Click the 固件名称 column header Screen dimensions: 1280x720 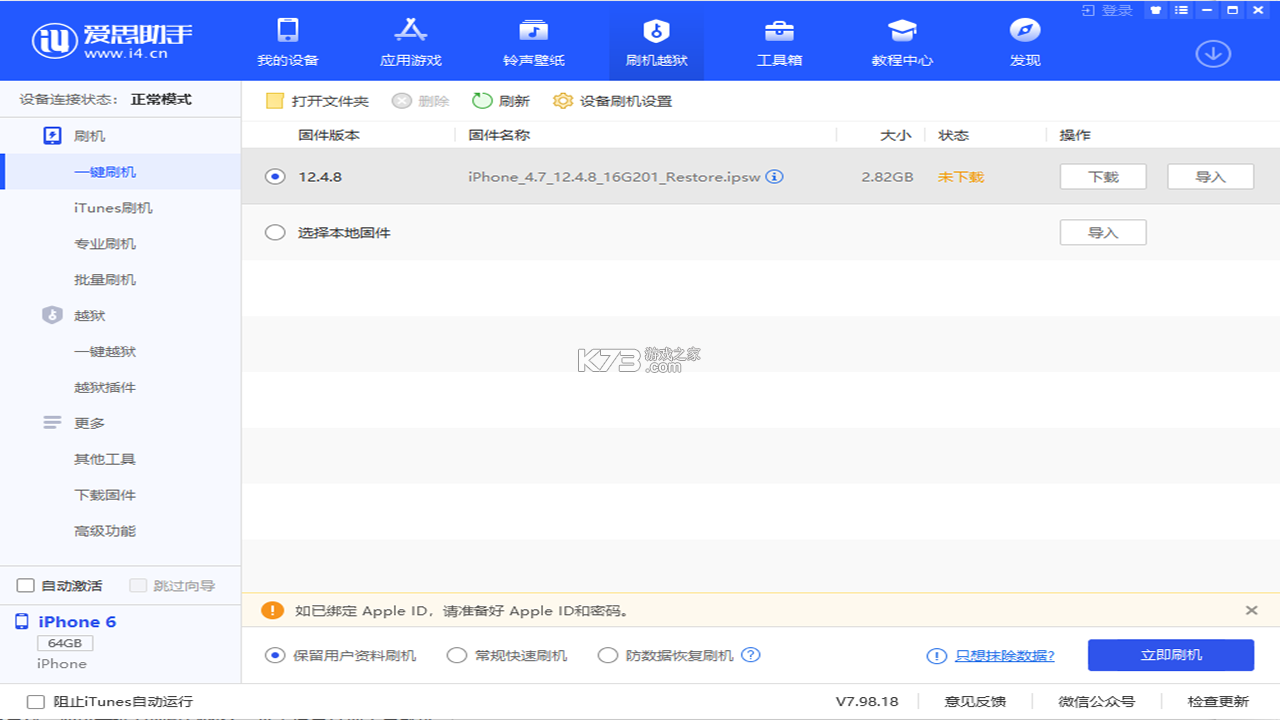tap(499, 135)
